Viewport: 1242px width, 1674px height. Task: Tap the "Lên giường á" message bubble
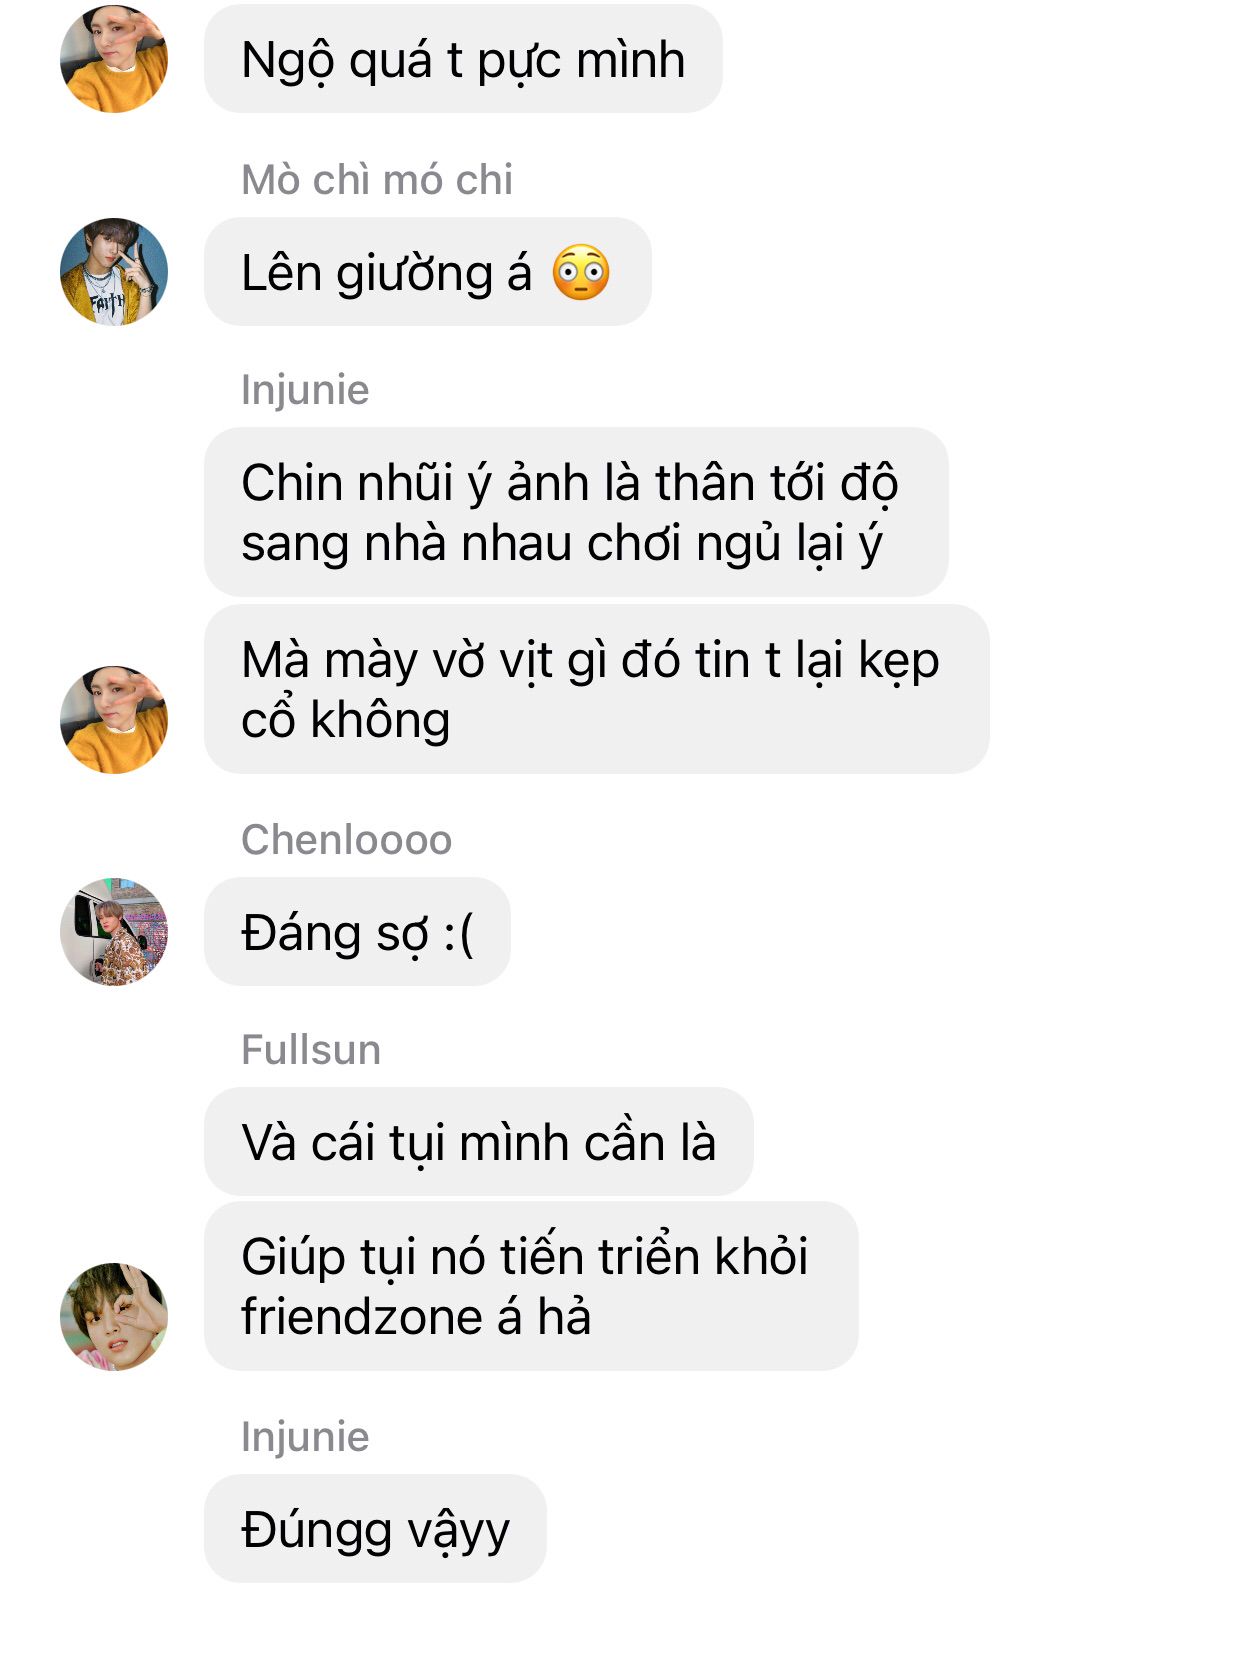point(428,272)
